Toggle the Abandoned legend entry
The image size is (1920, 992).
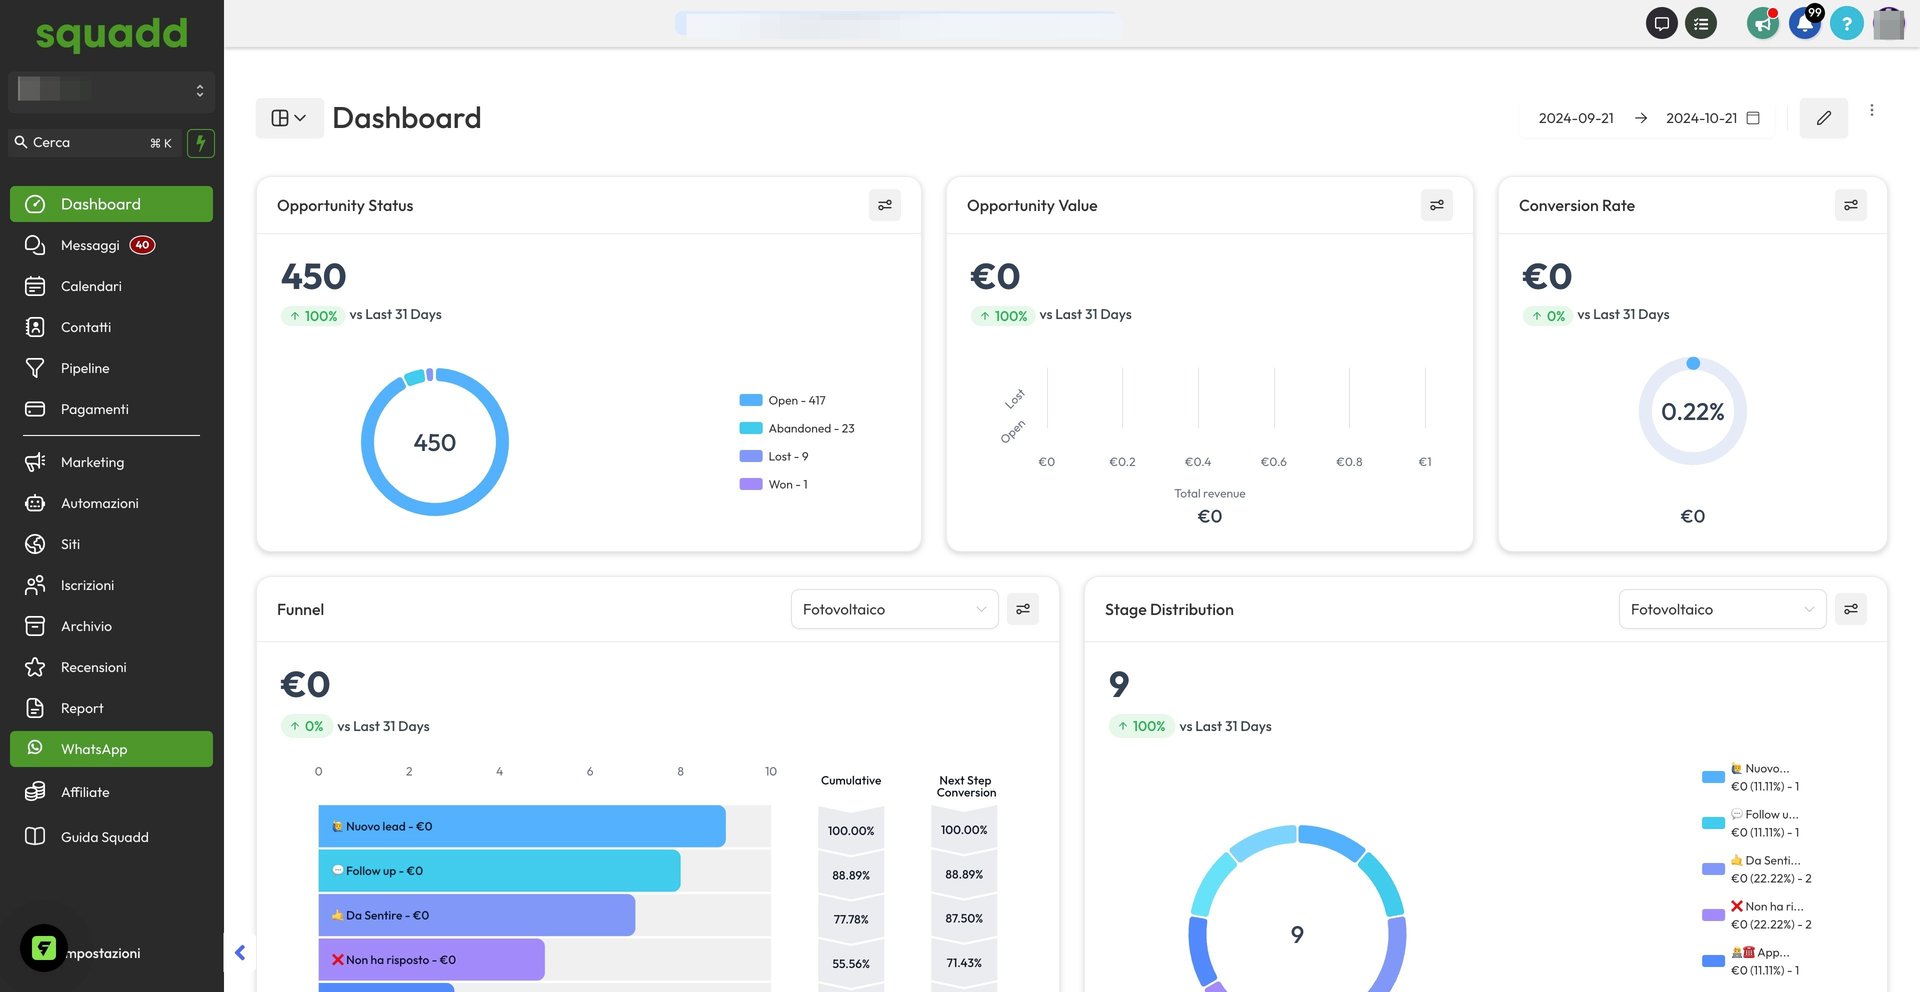tap(797, 428)
